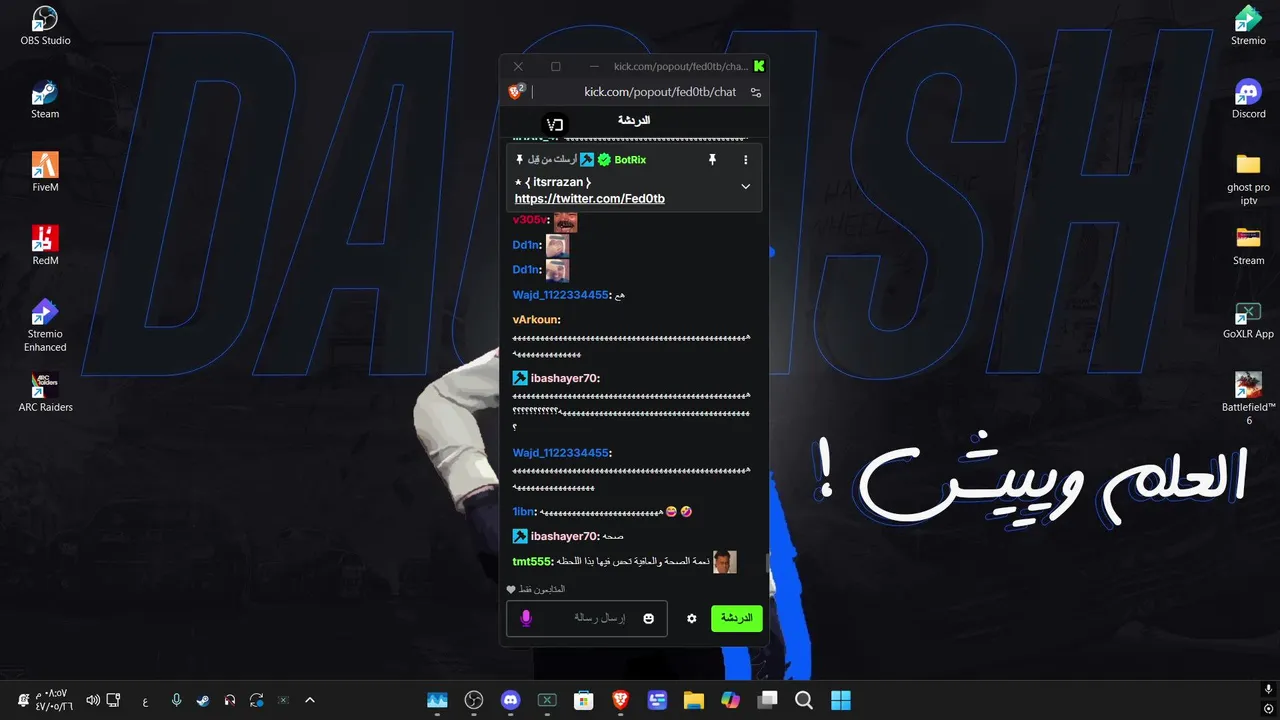
Task: Open tmt555 user profile
Action: click(531, 561)
